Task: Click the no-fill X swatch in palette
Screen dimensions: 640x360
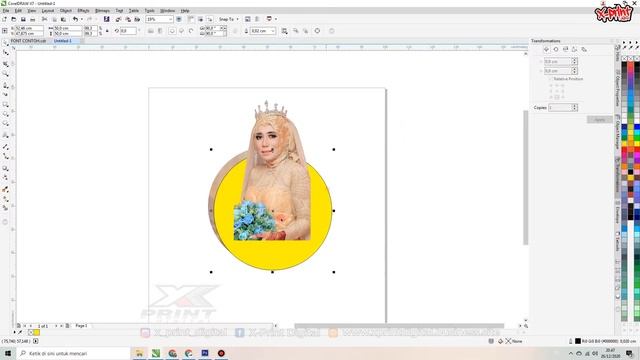Action: click(624, 58)
